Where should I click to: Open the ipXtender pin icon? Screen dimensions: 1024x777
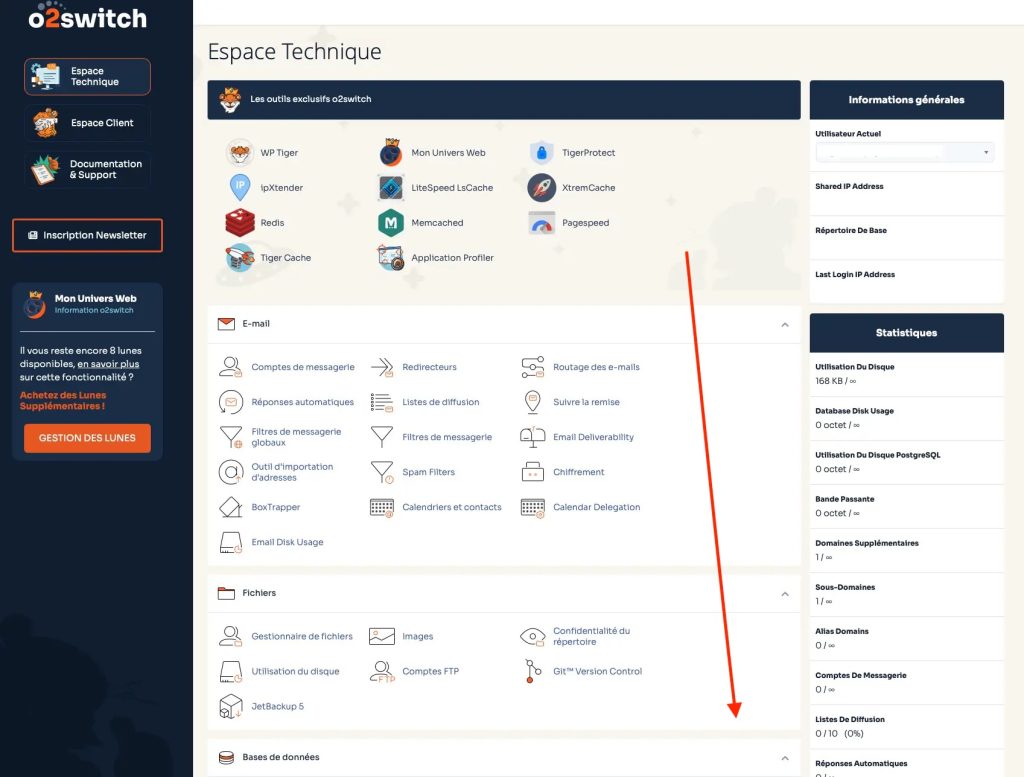coord(240,187)
